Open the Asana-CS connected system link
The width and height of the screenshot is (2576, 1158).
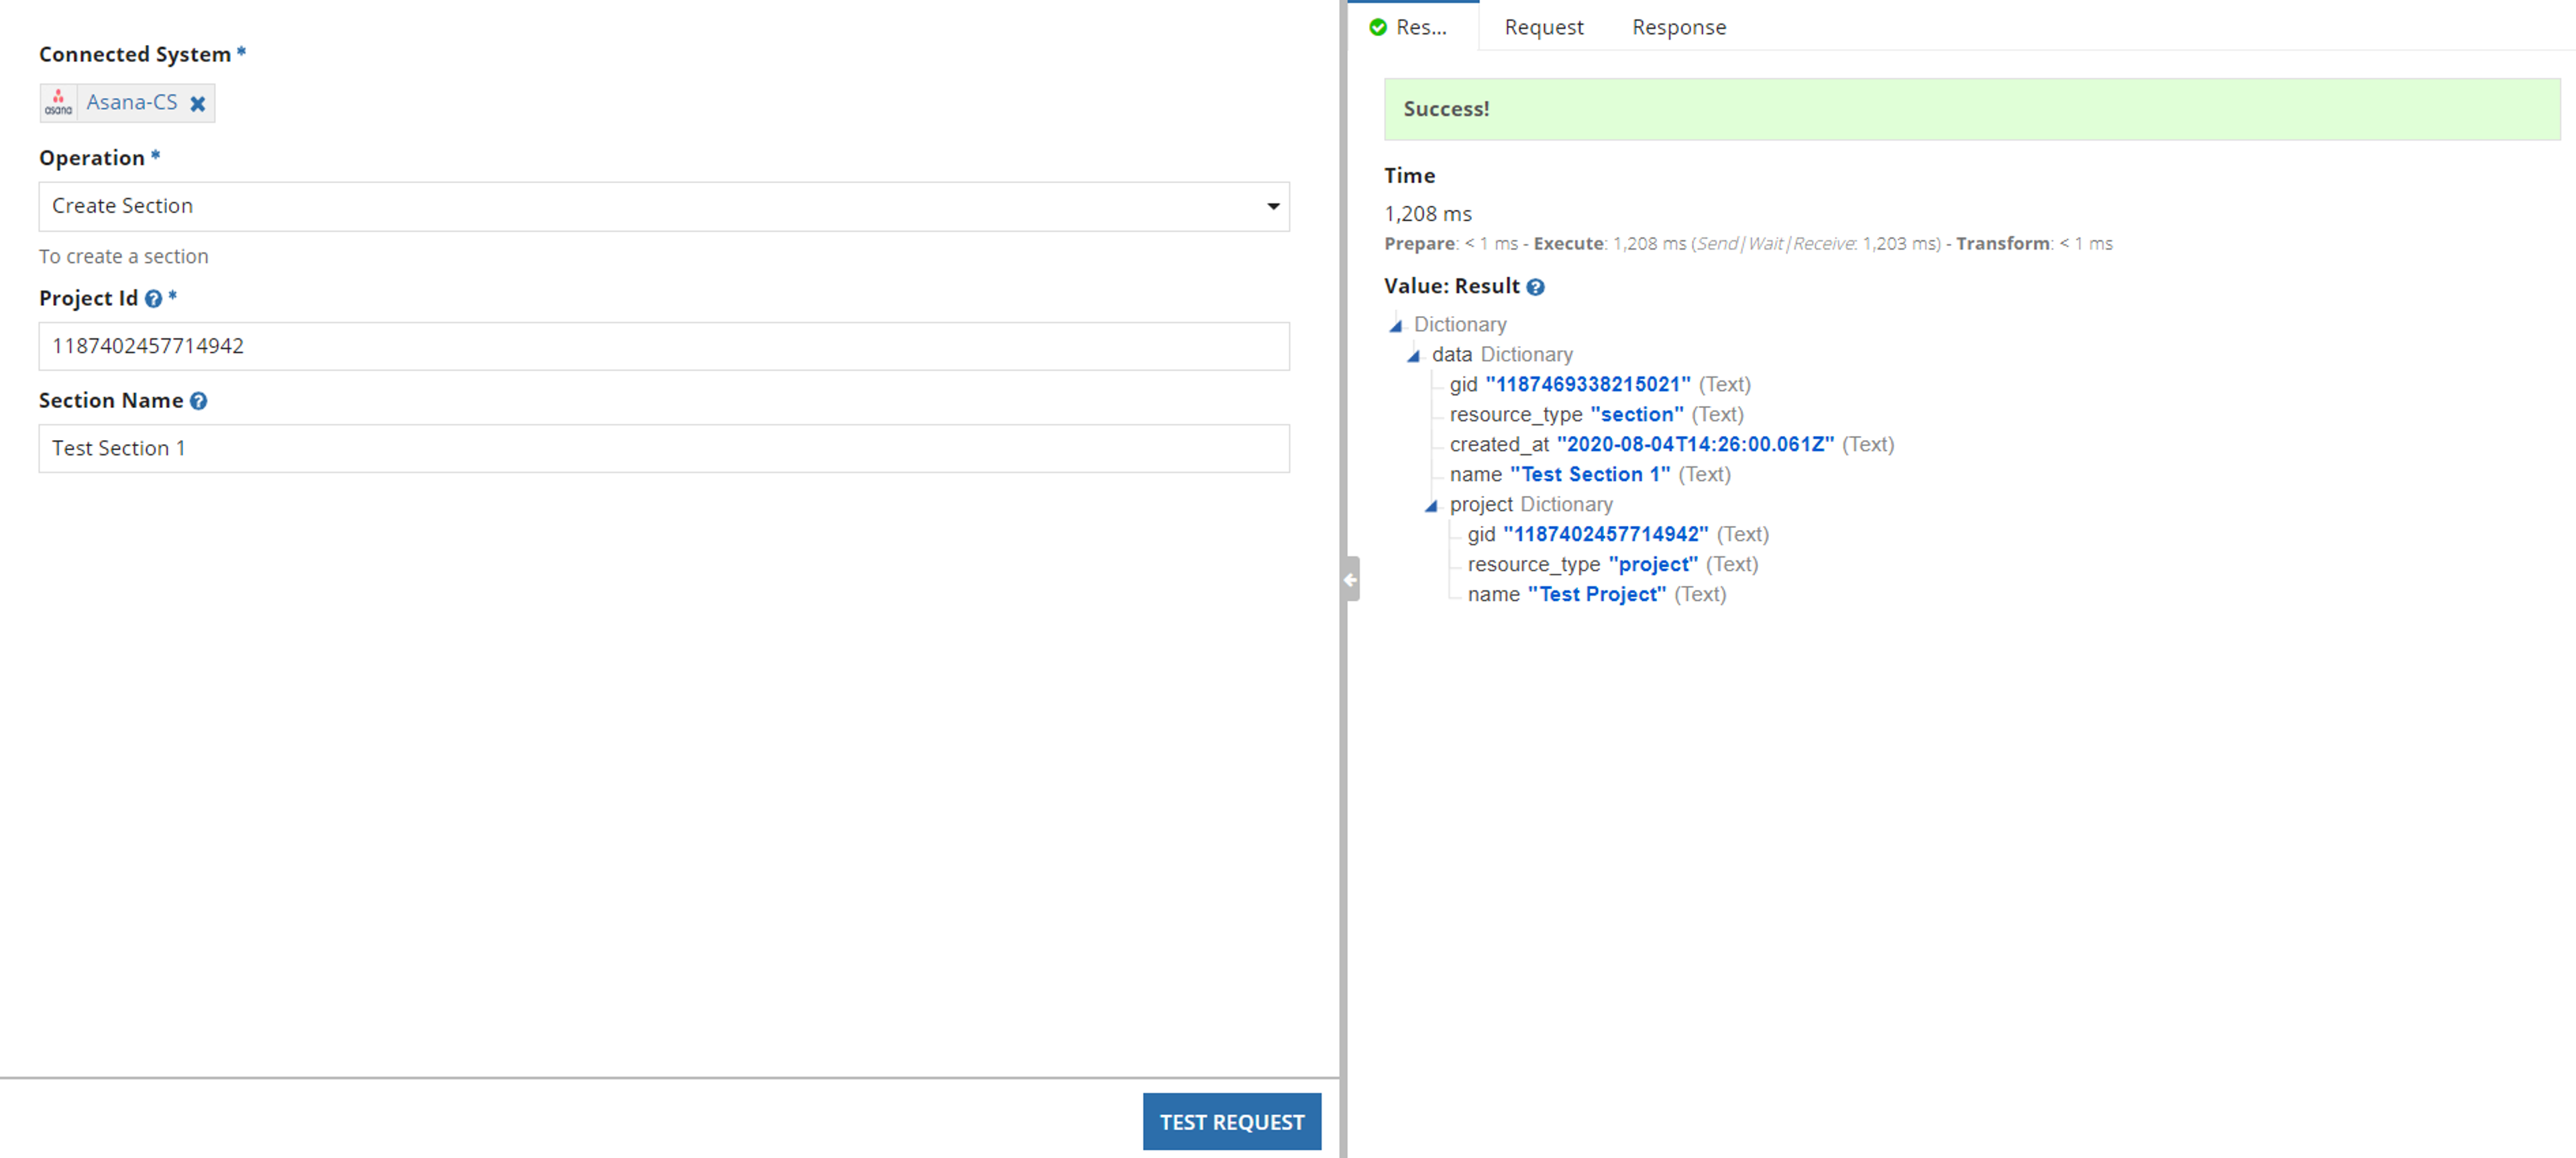click(131, 102)
